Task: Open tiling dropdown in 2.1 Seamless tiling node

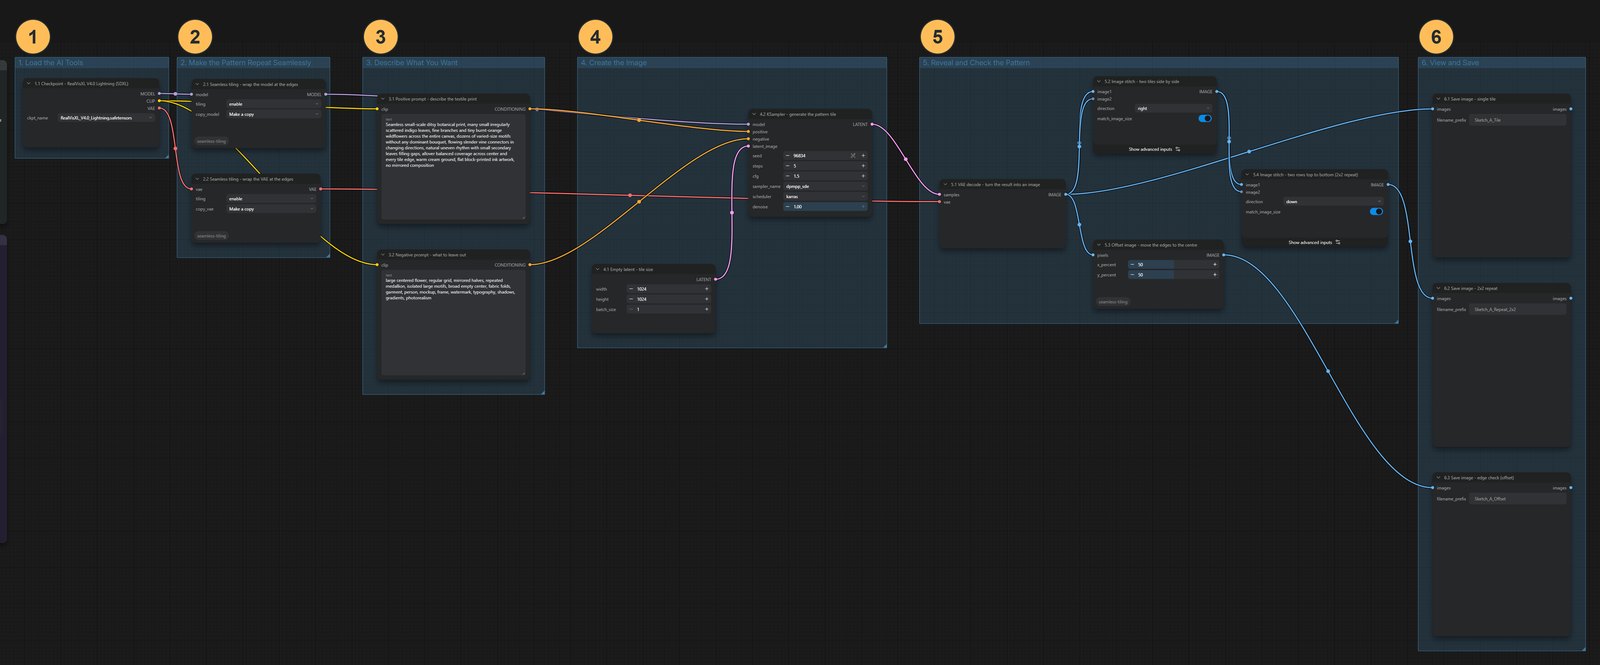Action: (272, 104)
